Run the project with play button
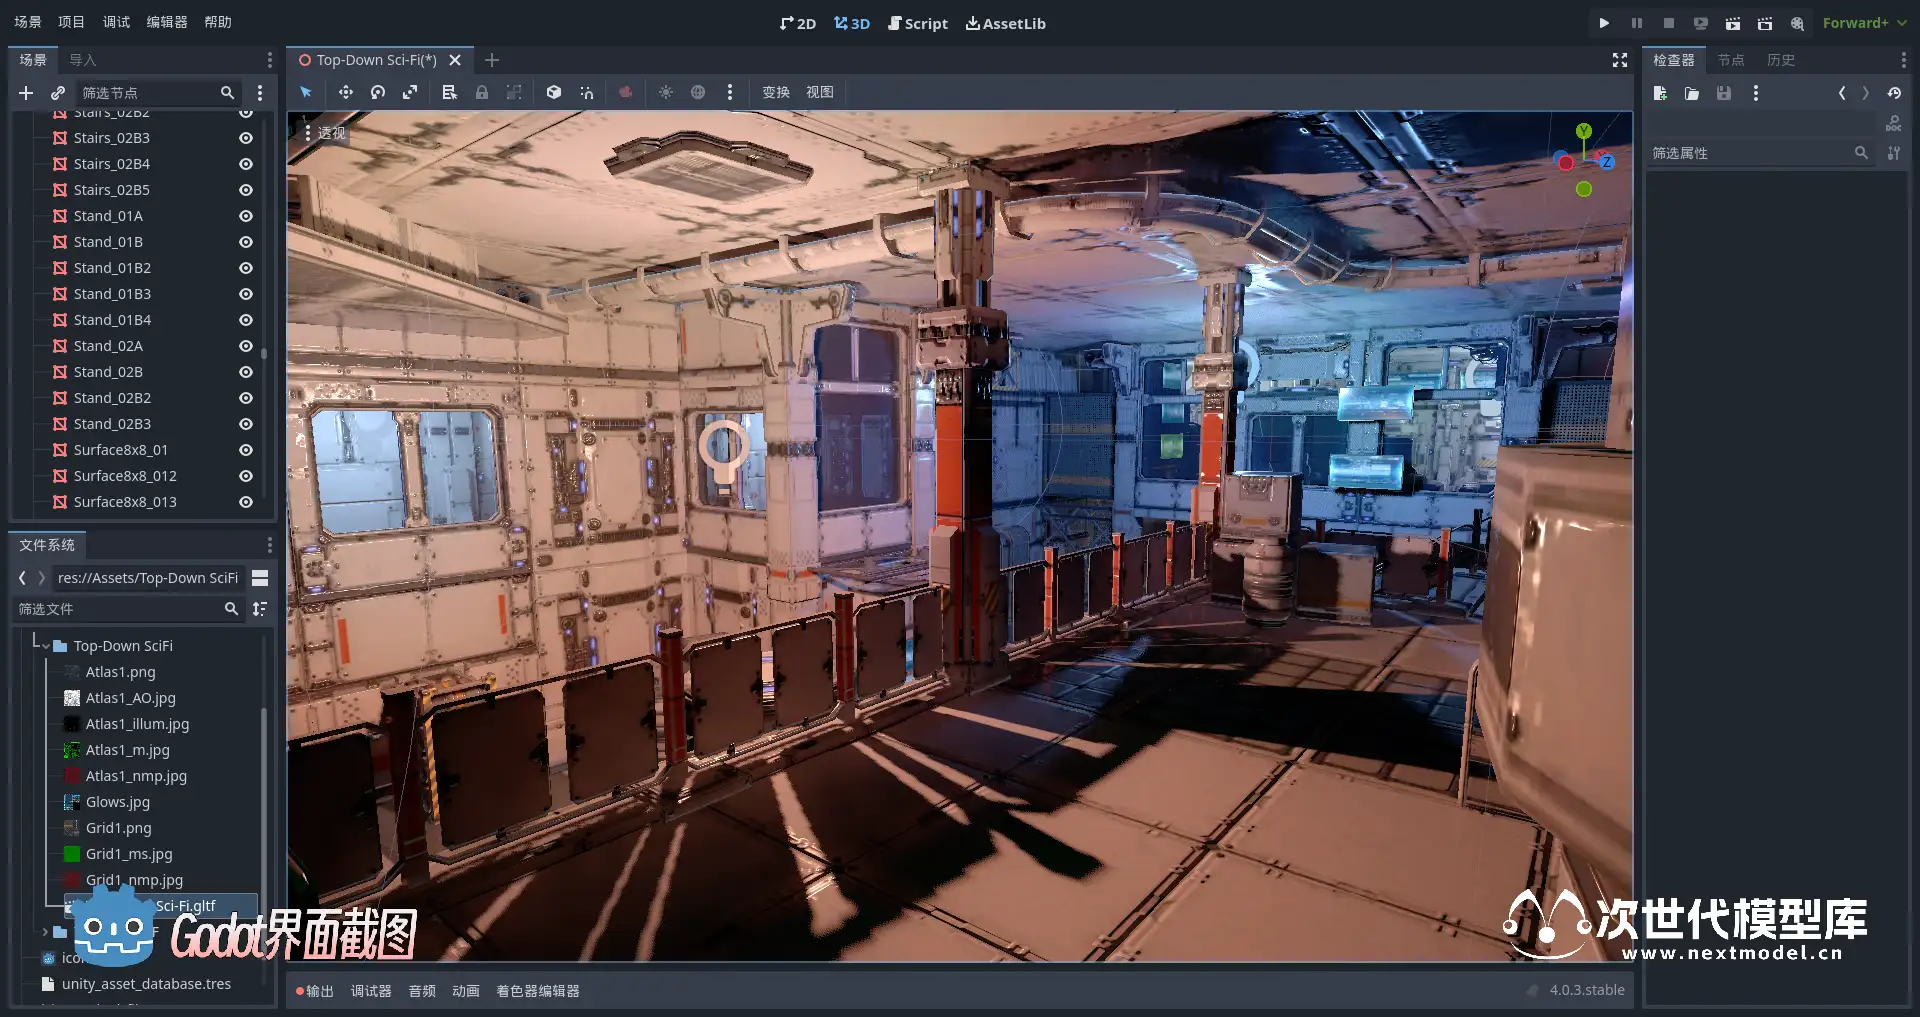 pos(1604,23)
